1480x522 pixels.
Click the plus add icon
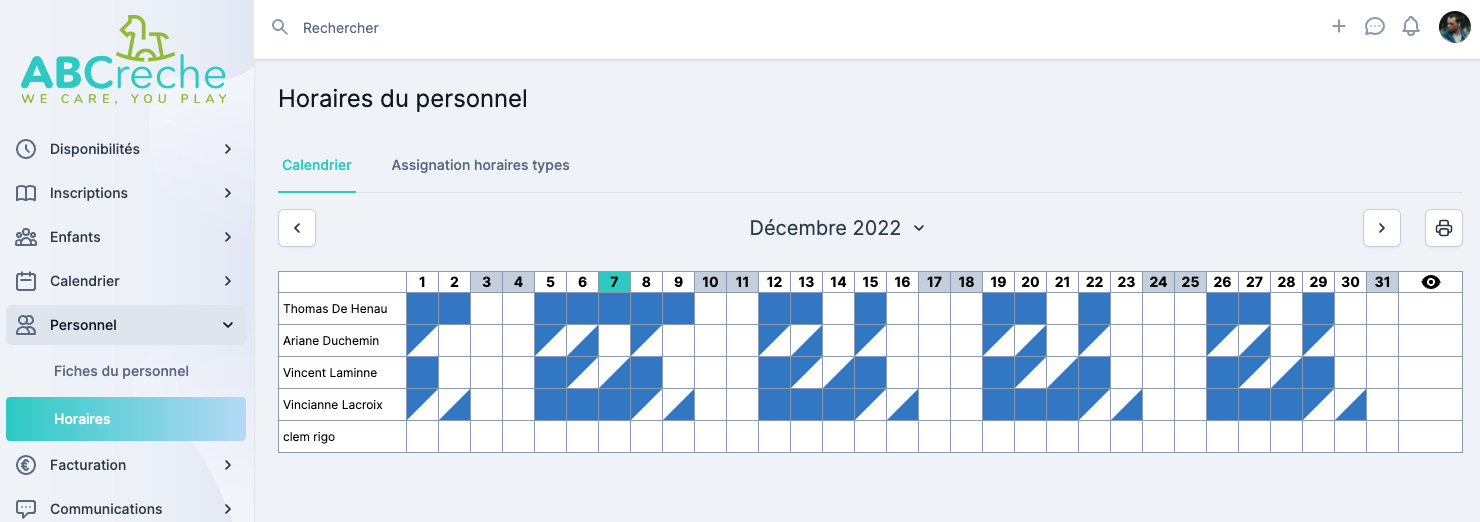(1338, 27)
